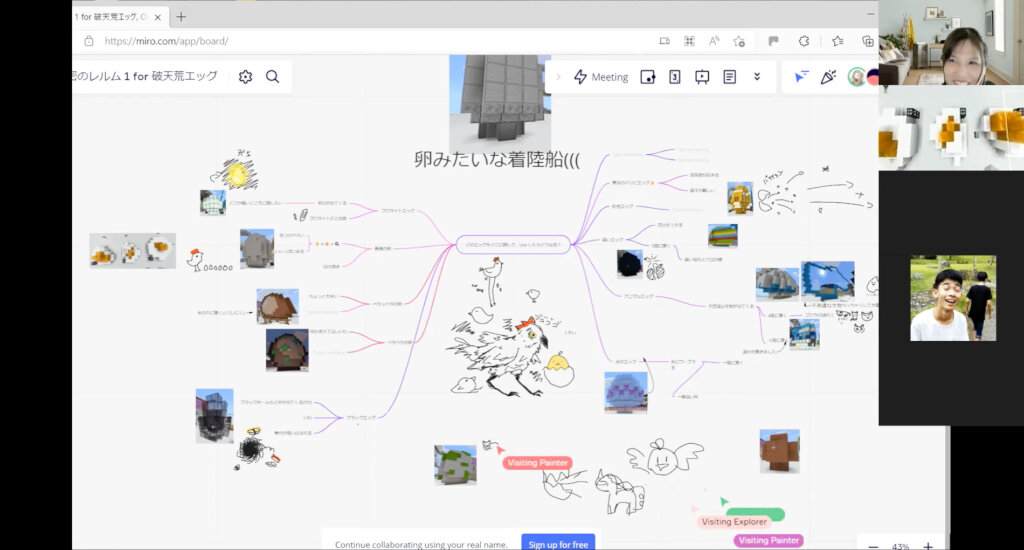Open the board settings gear
The width and height of the screenshot is (1024, 550).
tap(246, 76)
